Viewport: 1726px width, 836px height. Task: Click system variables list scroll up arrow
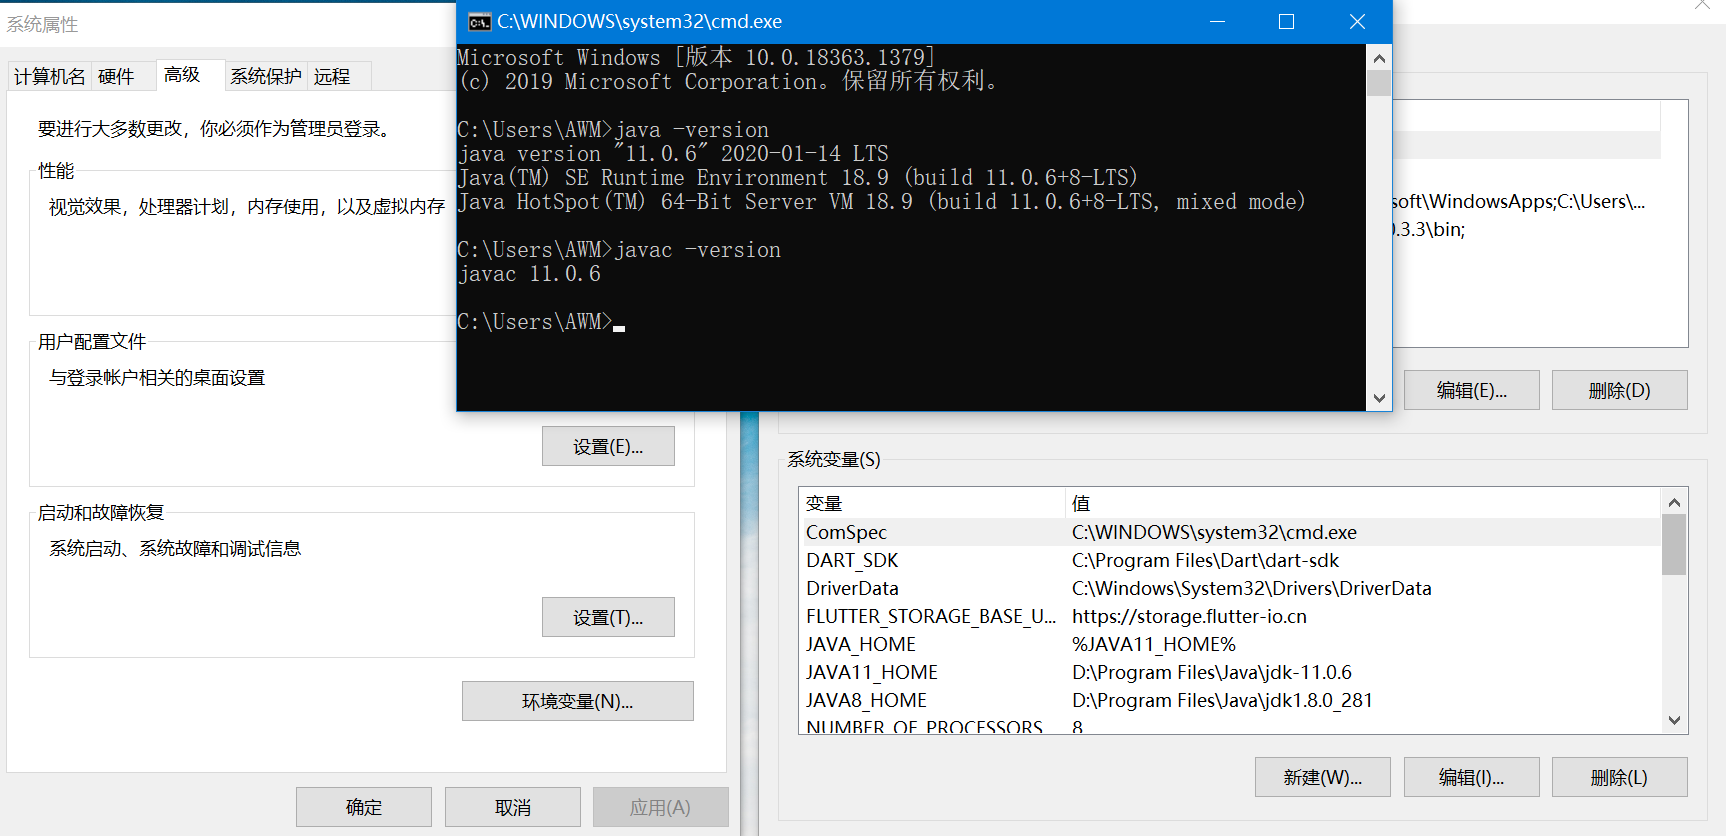click(x=1674, y=502)
